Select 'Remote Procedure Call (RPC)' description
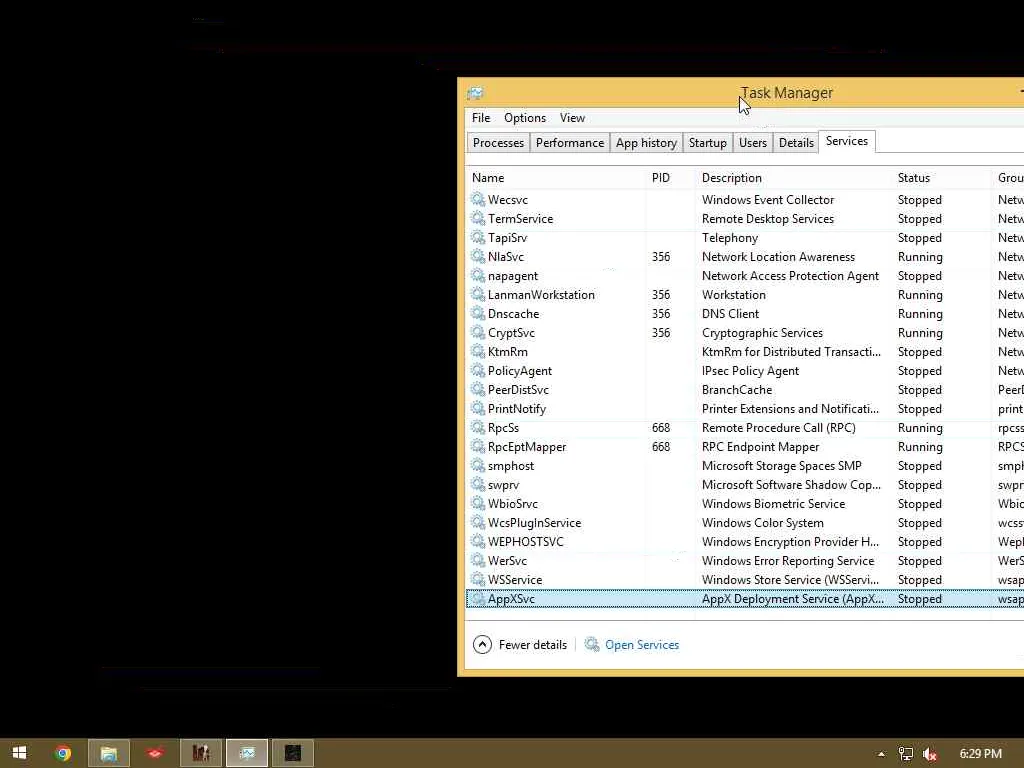Image resolution: width=1024 pixels, height=768 pixels. pyautogui.click(x=778, y=427)
